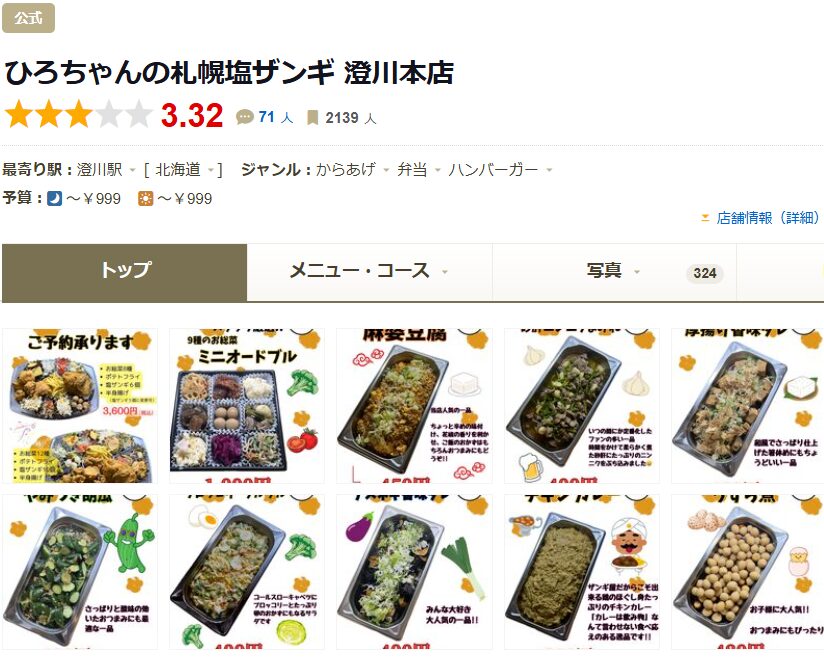Click the bookmark save icon
The width and height of the screenshot is (824, 667).
313,117
